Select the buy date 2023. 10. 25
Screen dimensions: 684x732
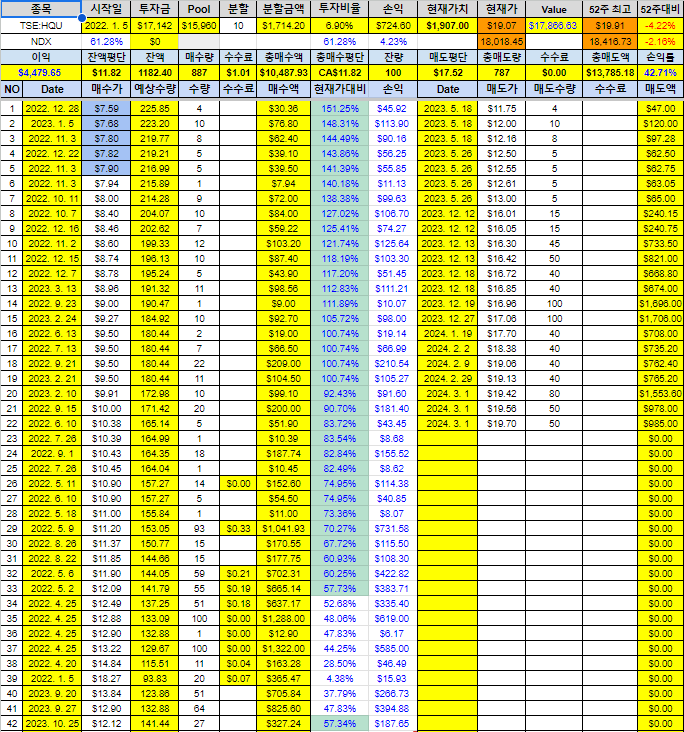point(52,724)
